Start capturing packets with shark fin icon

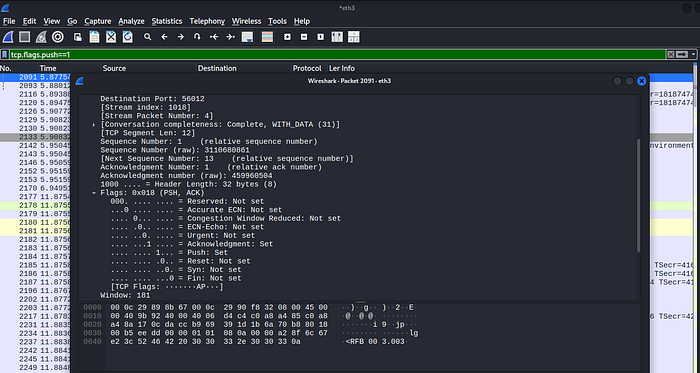8,37
